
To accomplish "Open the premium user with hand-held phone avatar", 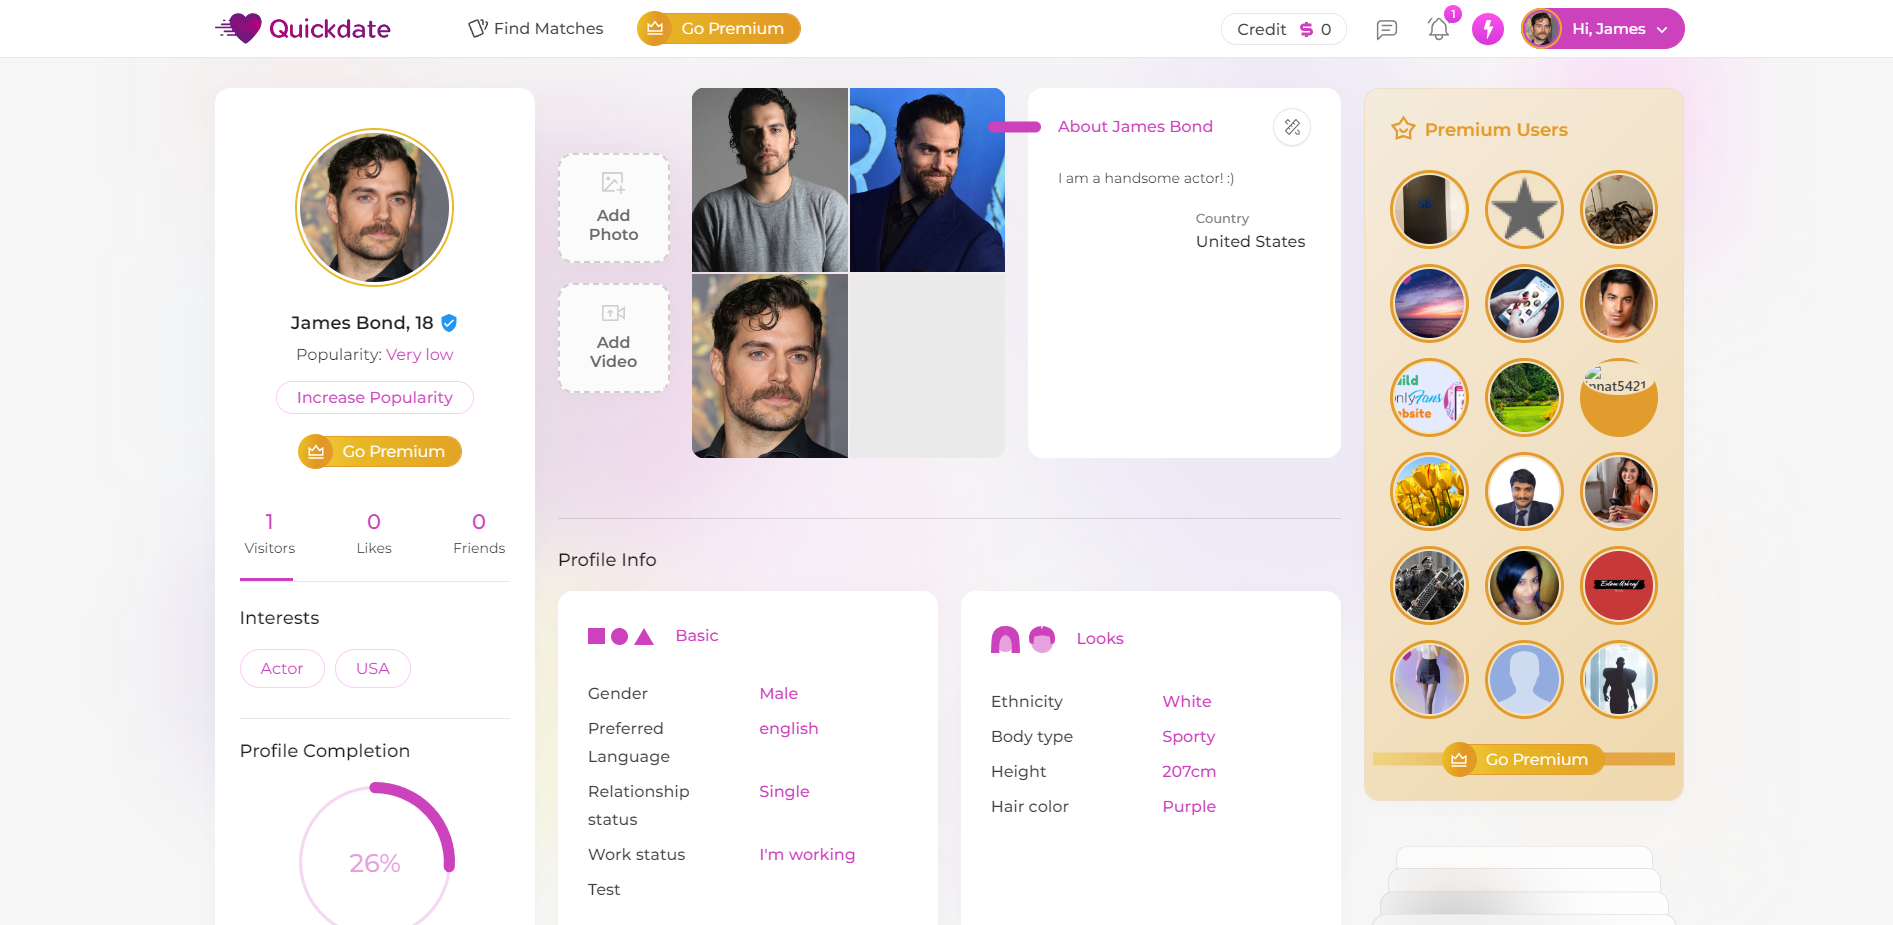I will (x=1524, y=303).
